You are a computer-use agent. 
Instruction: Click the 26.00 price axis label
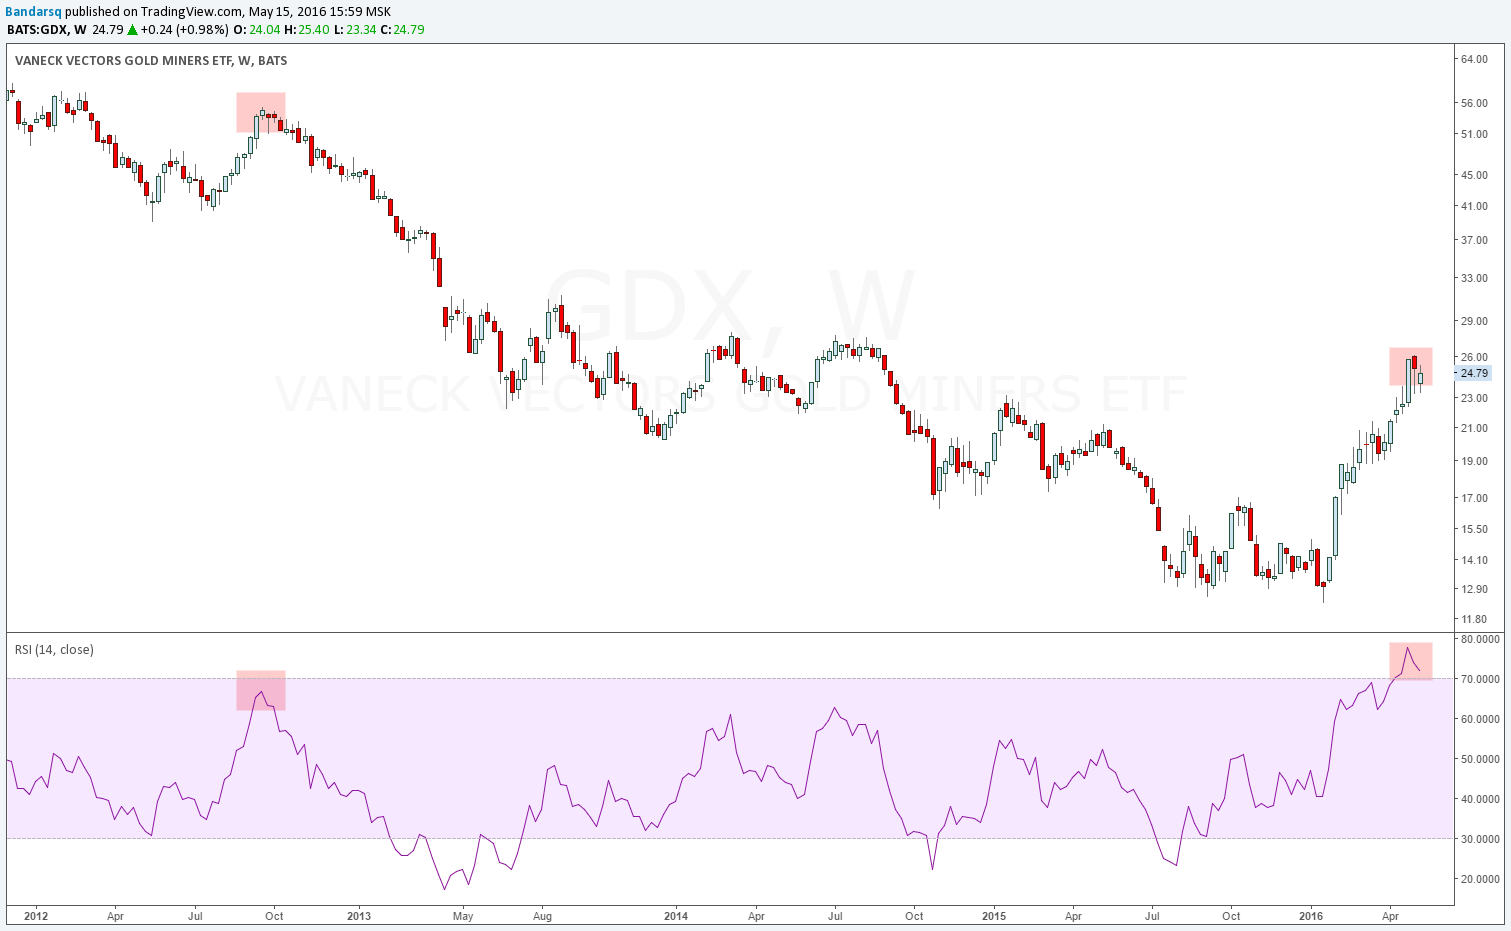(1474, 357)
